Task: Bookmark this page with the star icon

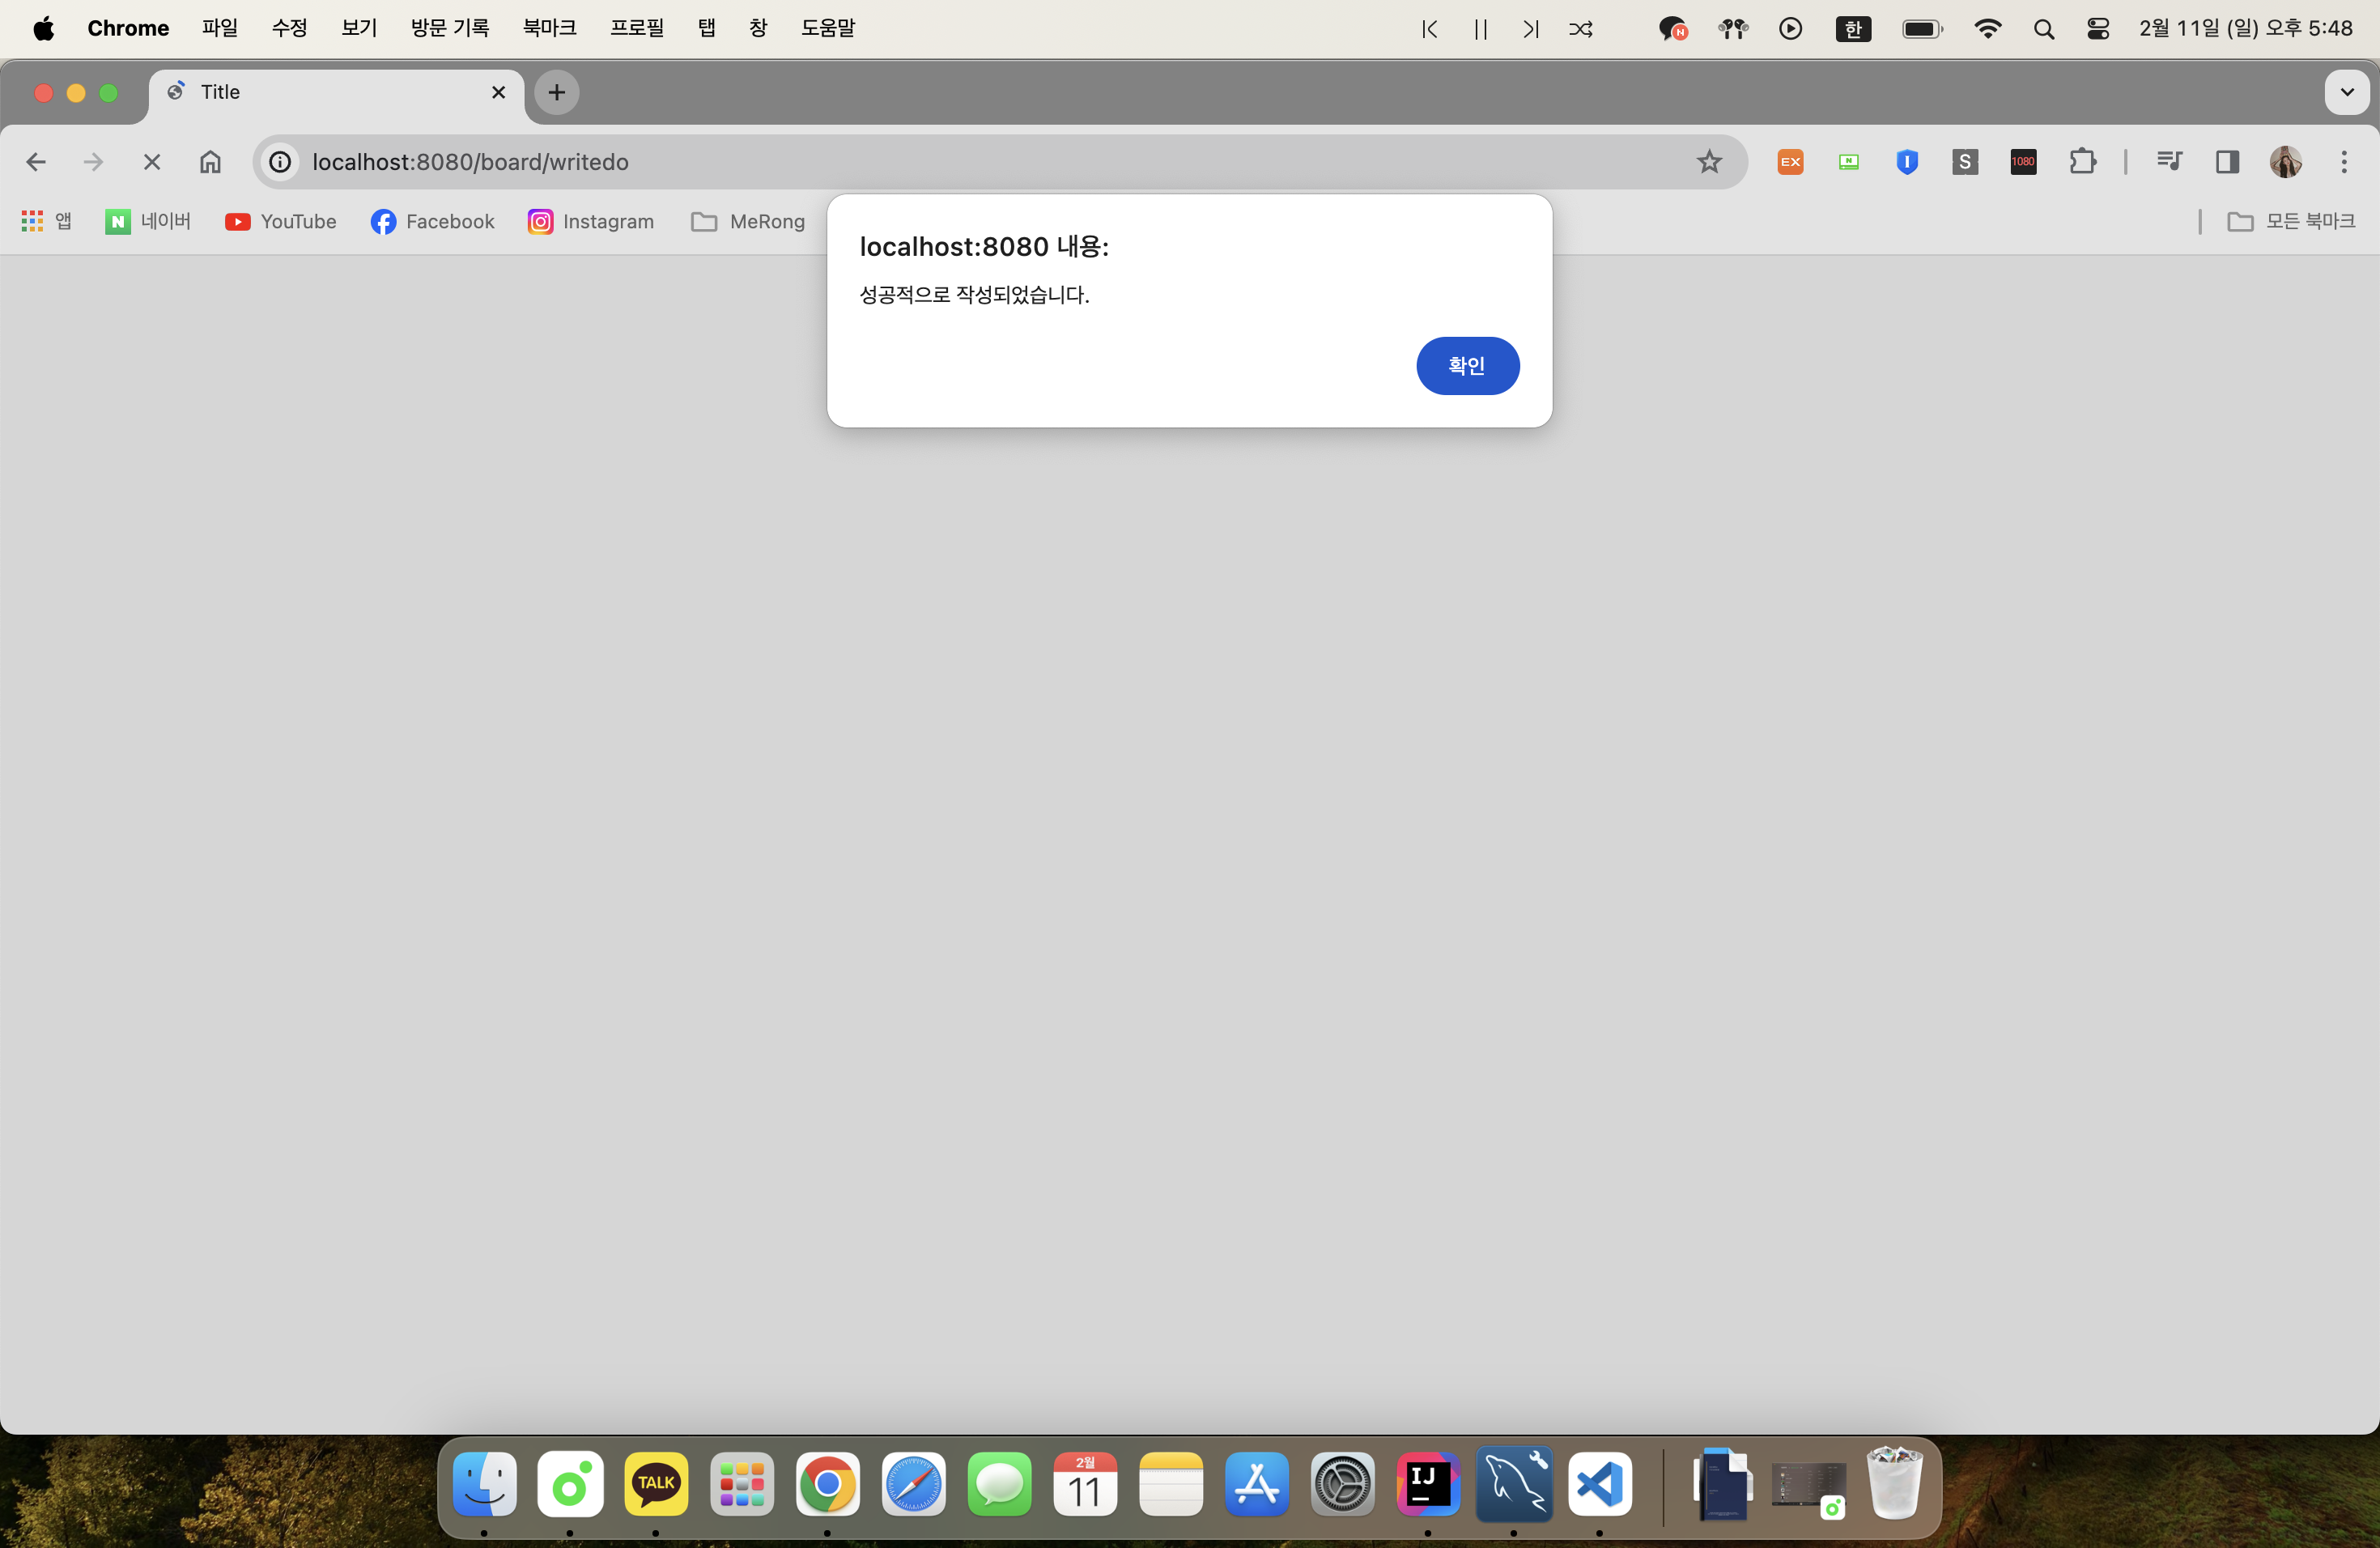Action: [1709, 162]
